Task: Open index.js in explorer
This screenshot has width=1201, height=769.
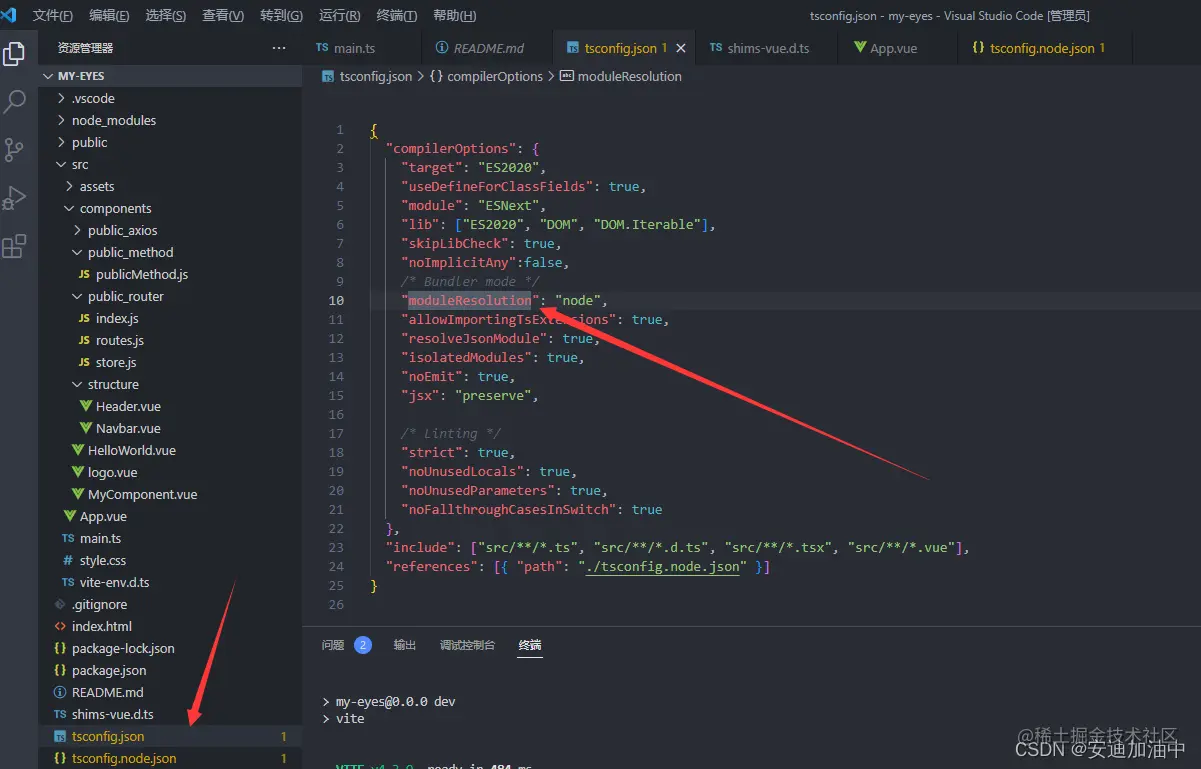Action: pos(170,318)
